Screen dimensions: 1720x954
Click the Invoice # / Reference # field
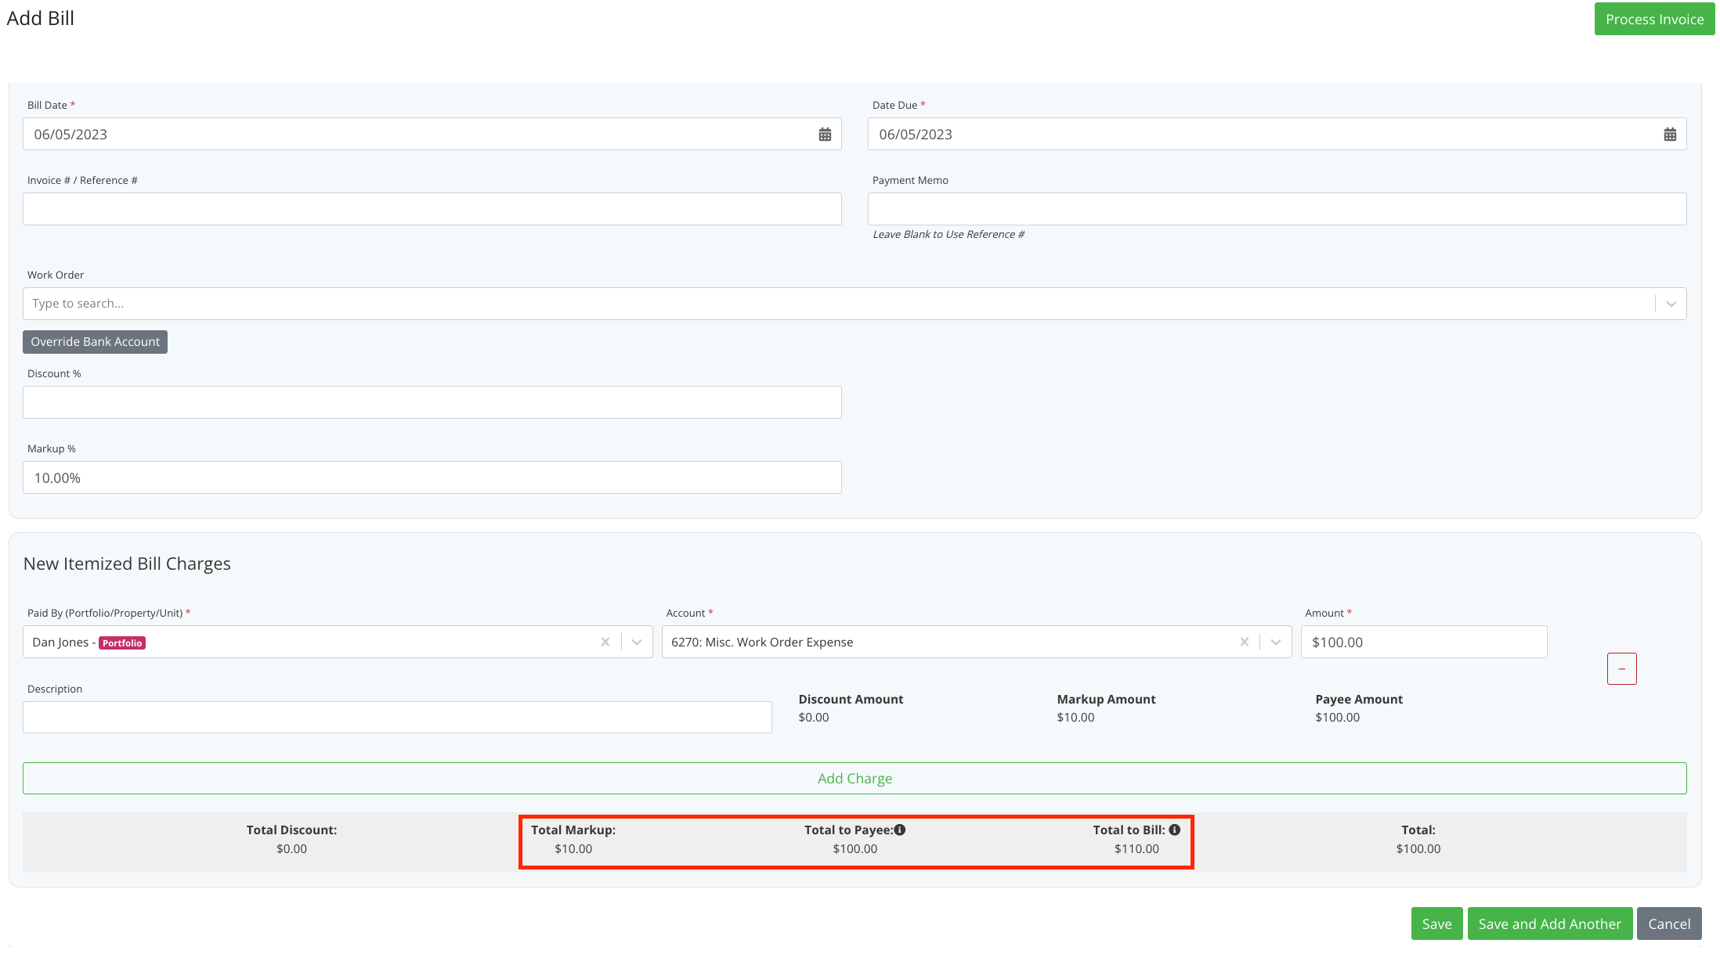(432, 208)
